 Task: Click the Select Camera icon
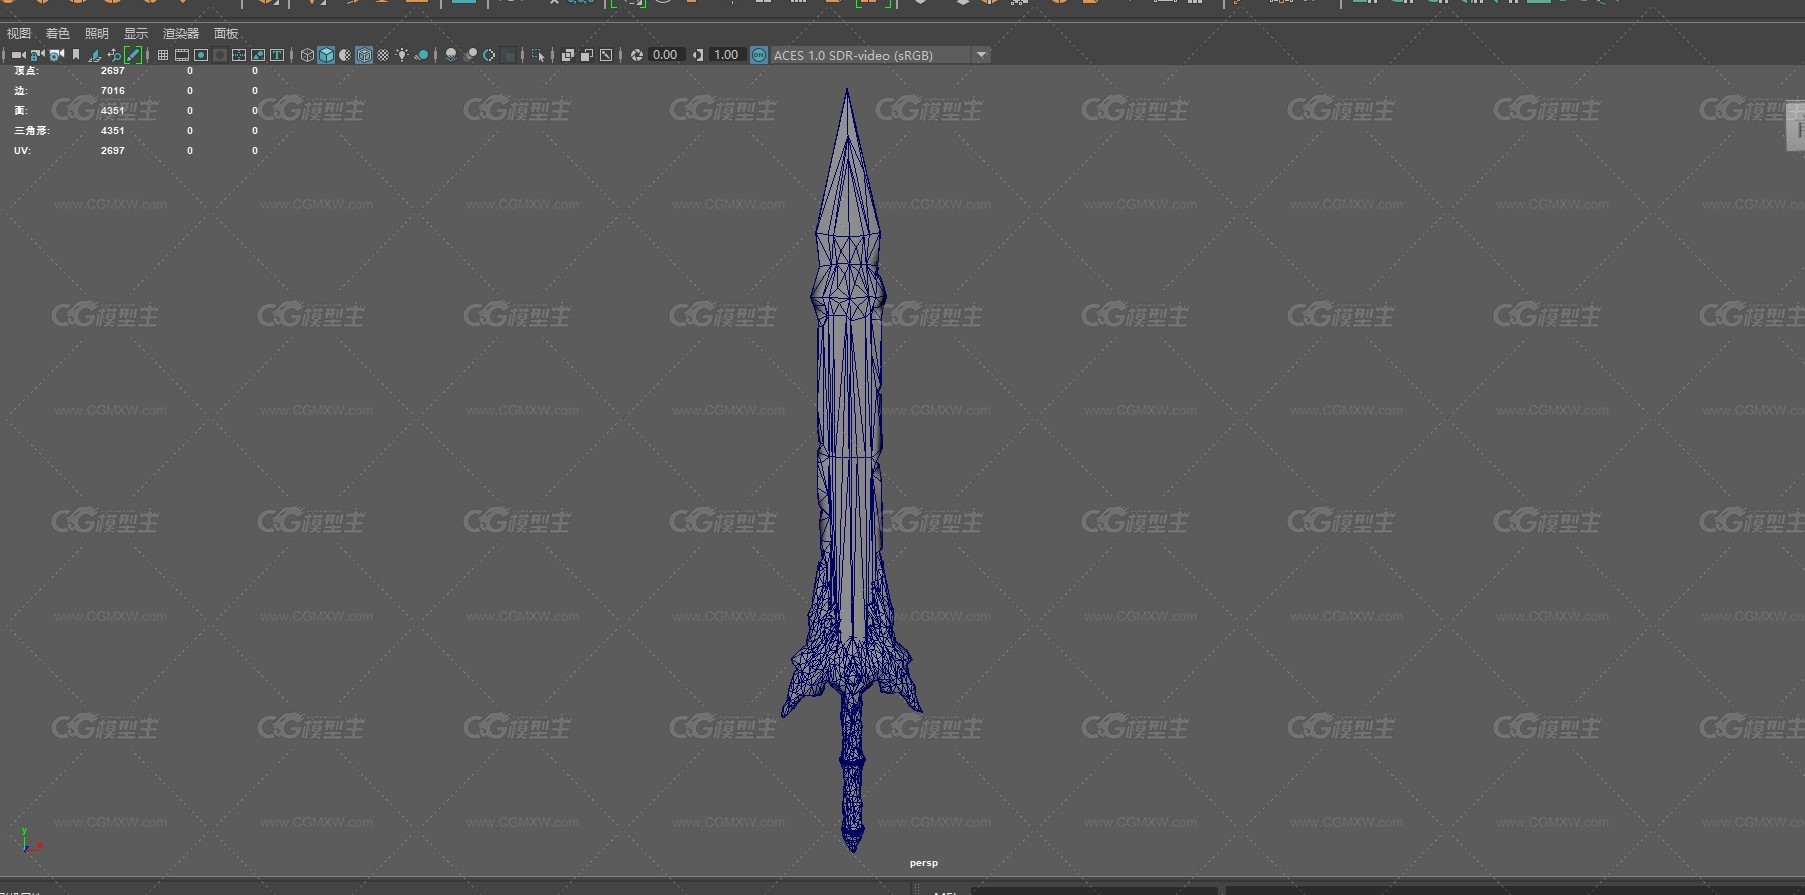(x=18, y=55)
